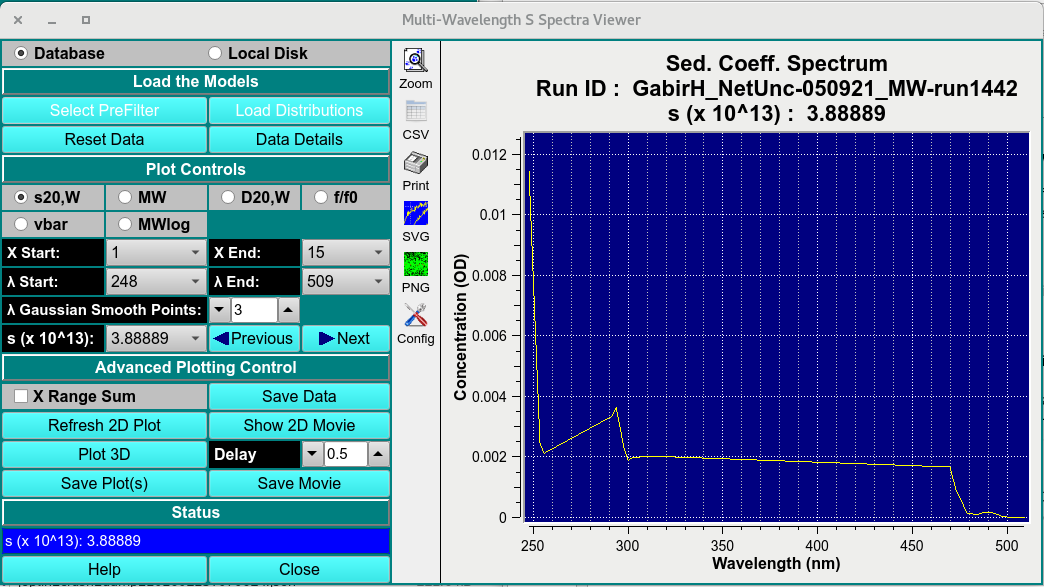Advance to the Next s value
1044x587 pixels.
345,338
